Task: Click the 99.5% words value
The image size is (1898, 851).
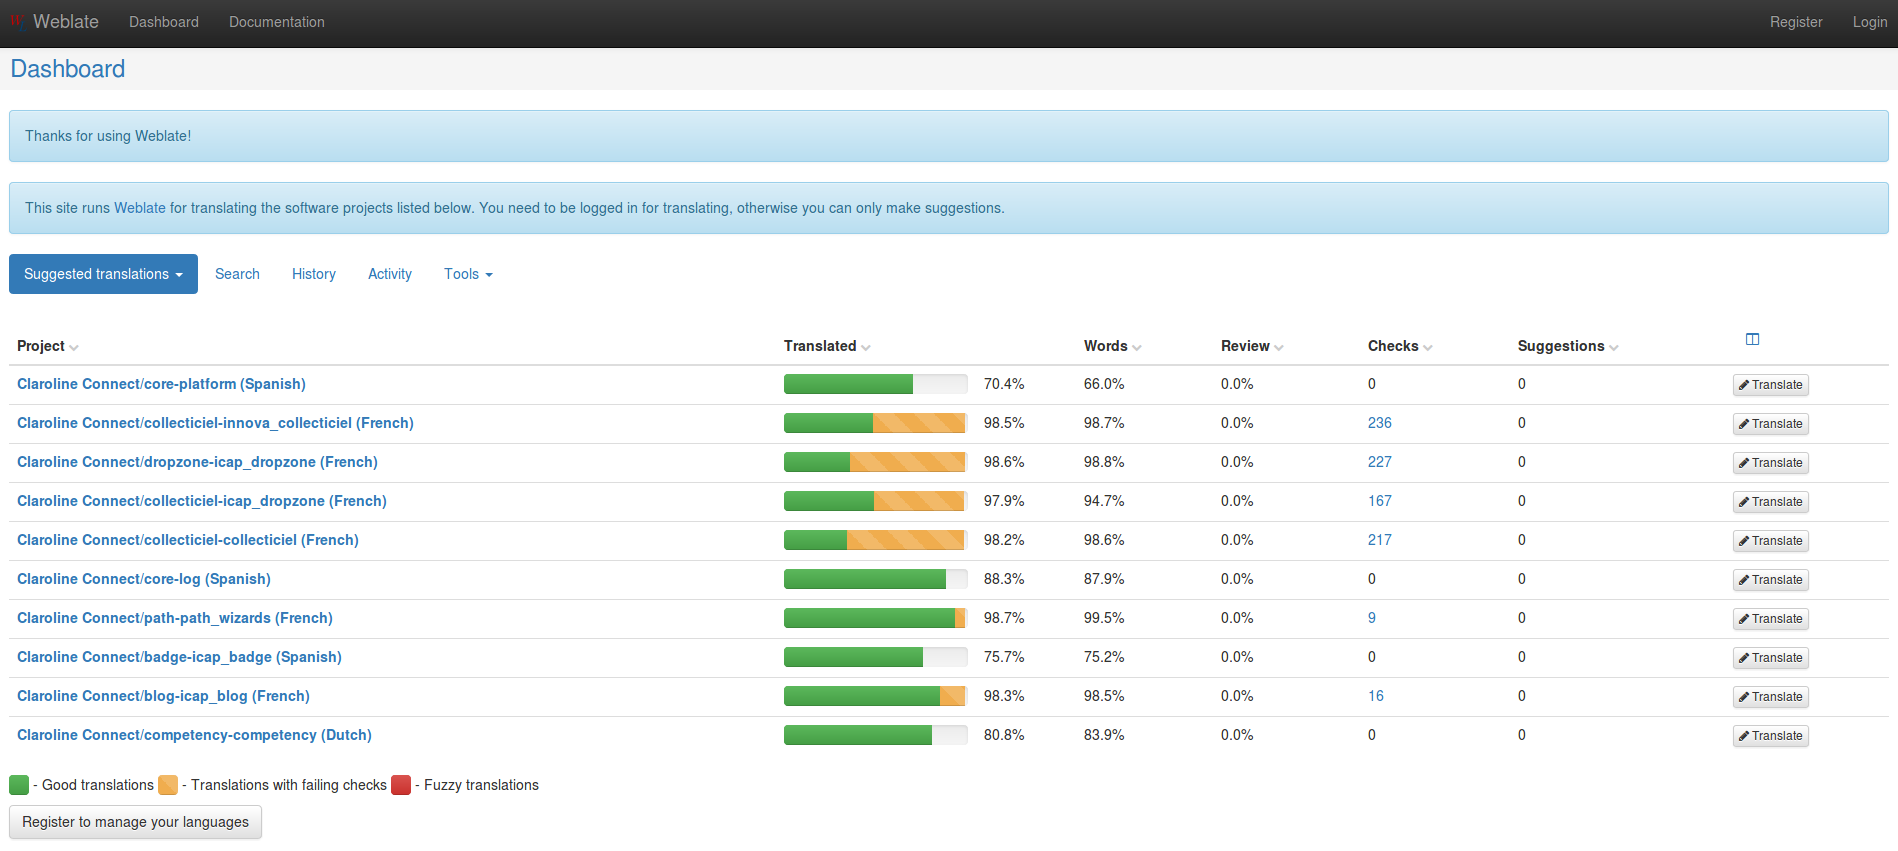Action: (x=1104, y=618)
